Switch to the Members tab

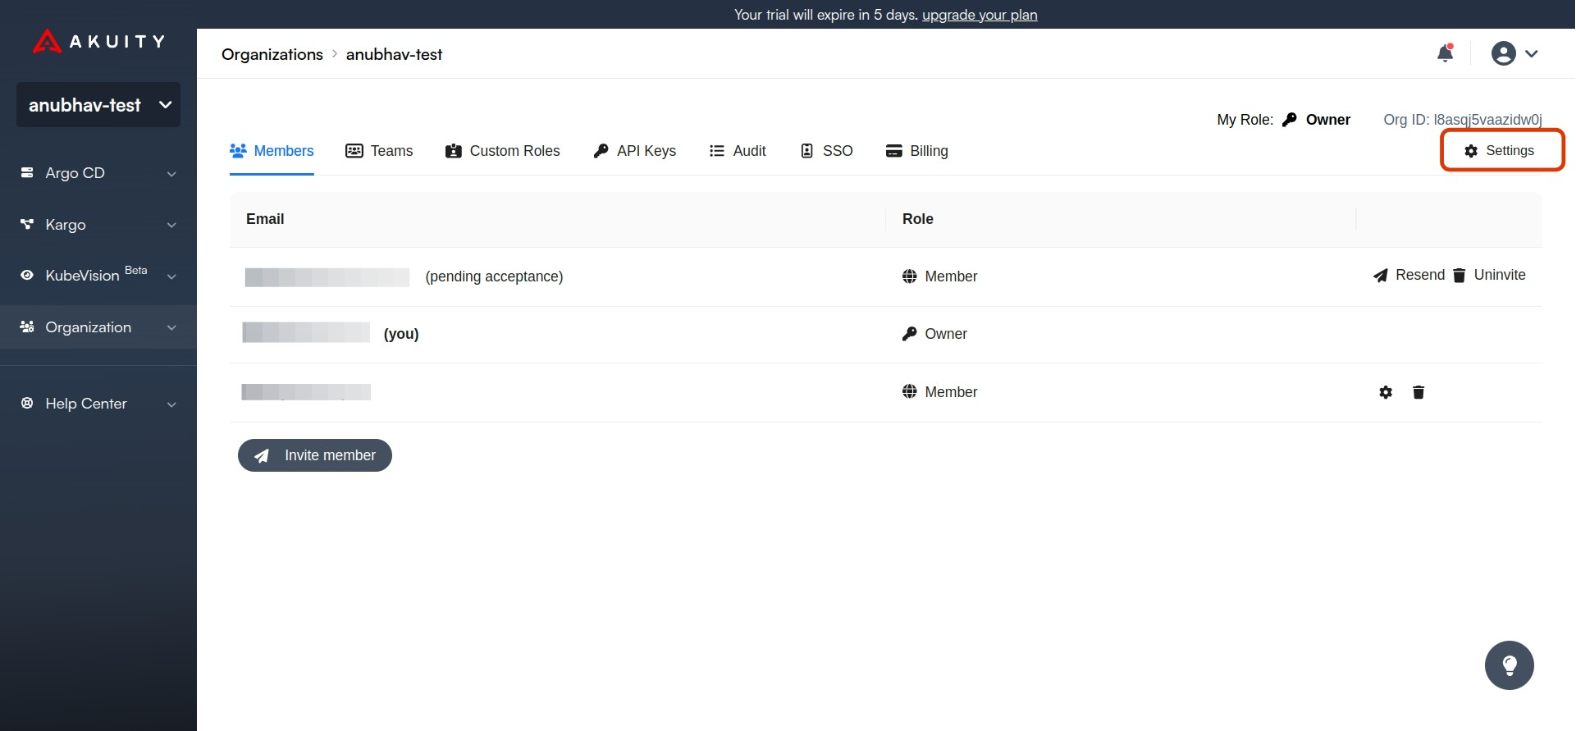pyautogui.click(x=272, y=151)
